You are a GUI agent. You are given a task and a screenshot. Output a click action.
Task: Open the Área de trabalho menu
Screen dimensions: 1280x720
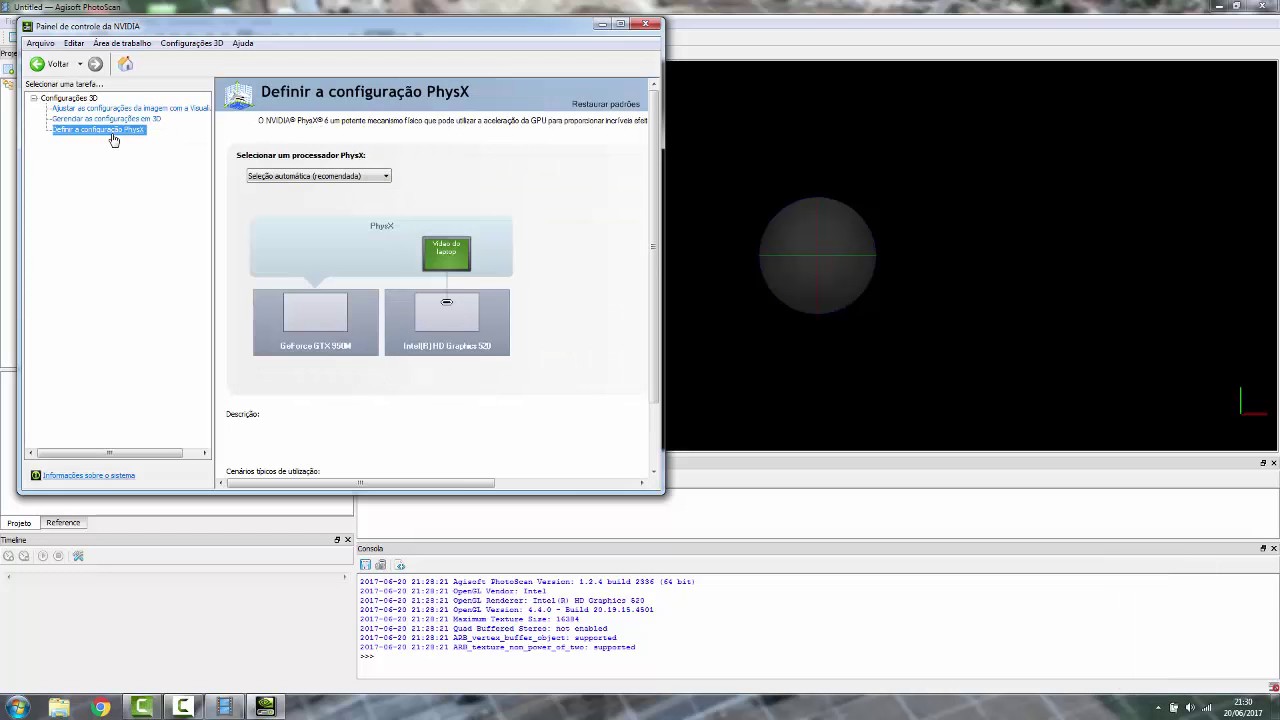click(122, 43)
